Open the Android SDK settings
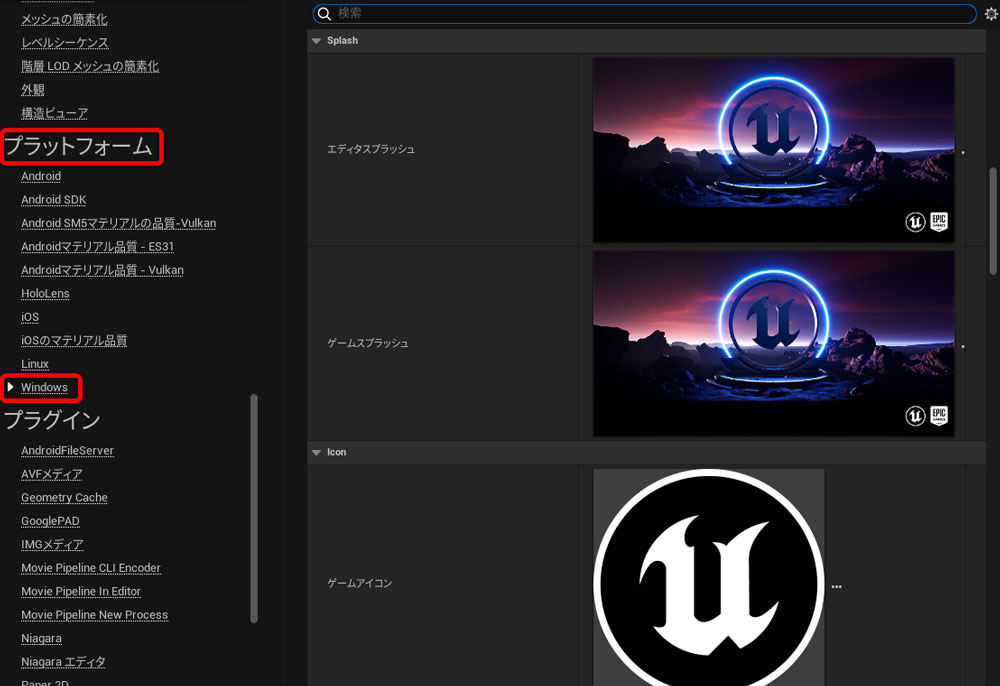 (x=54, y=200)
